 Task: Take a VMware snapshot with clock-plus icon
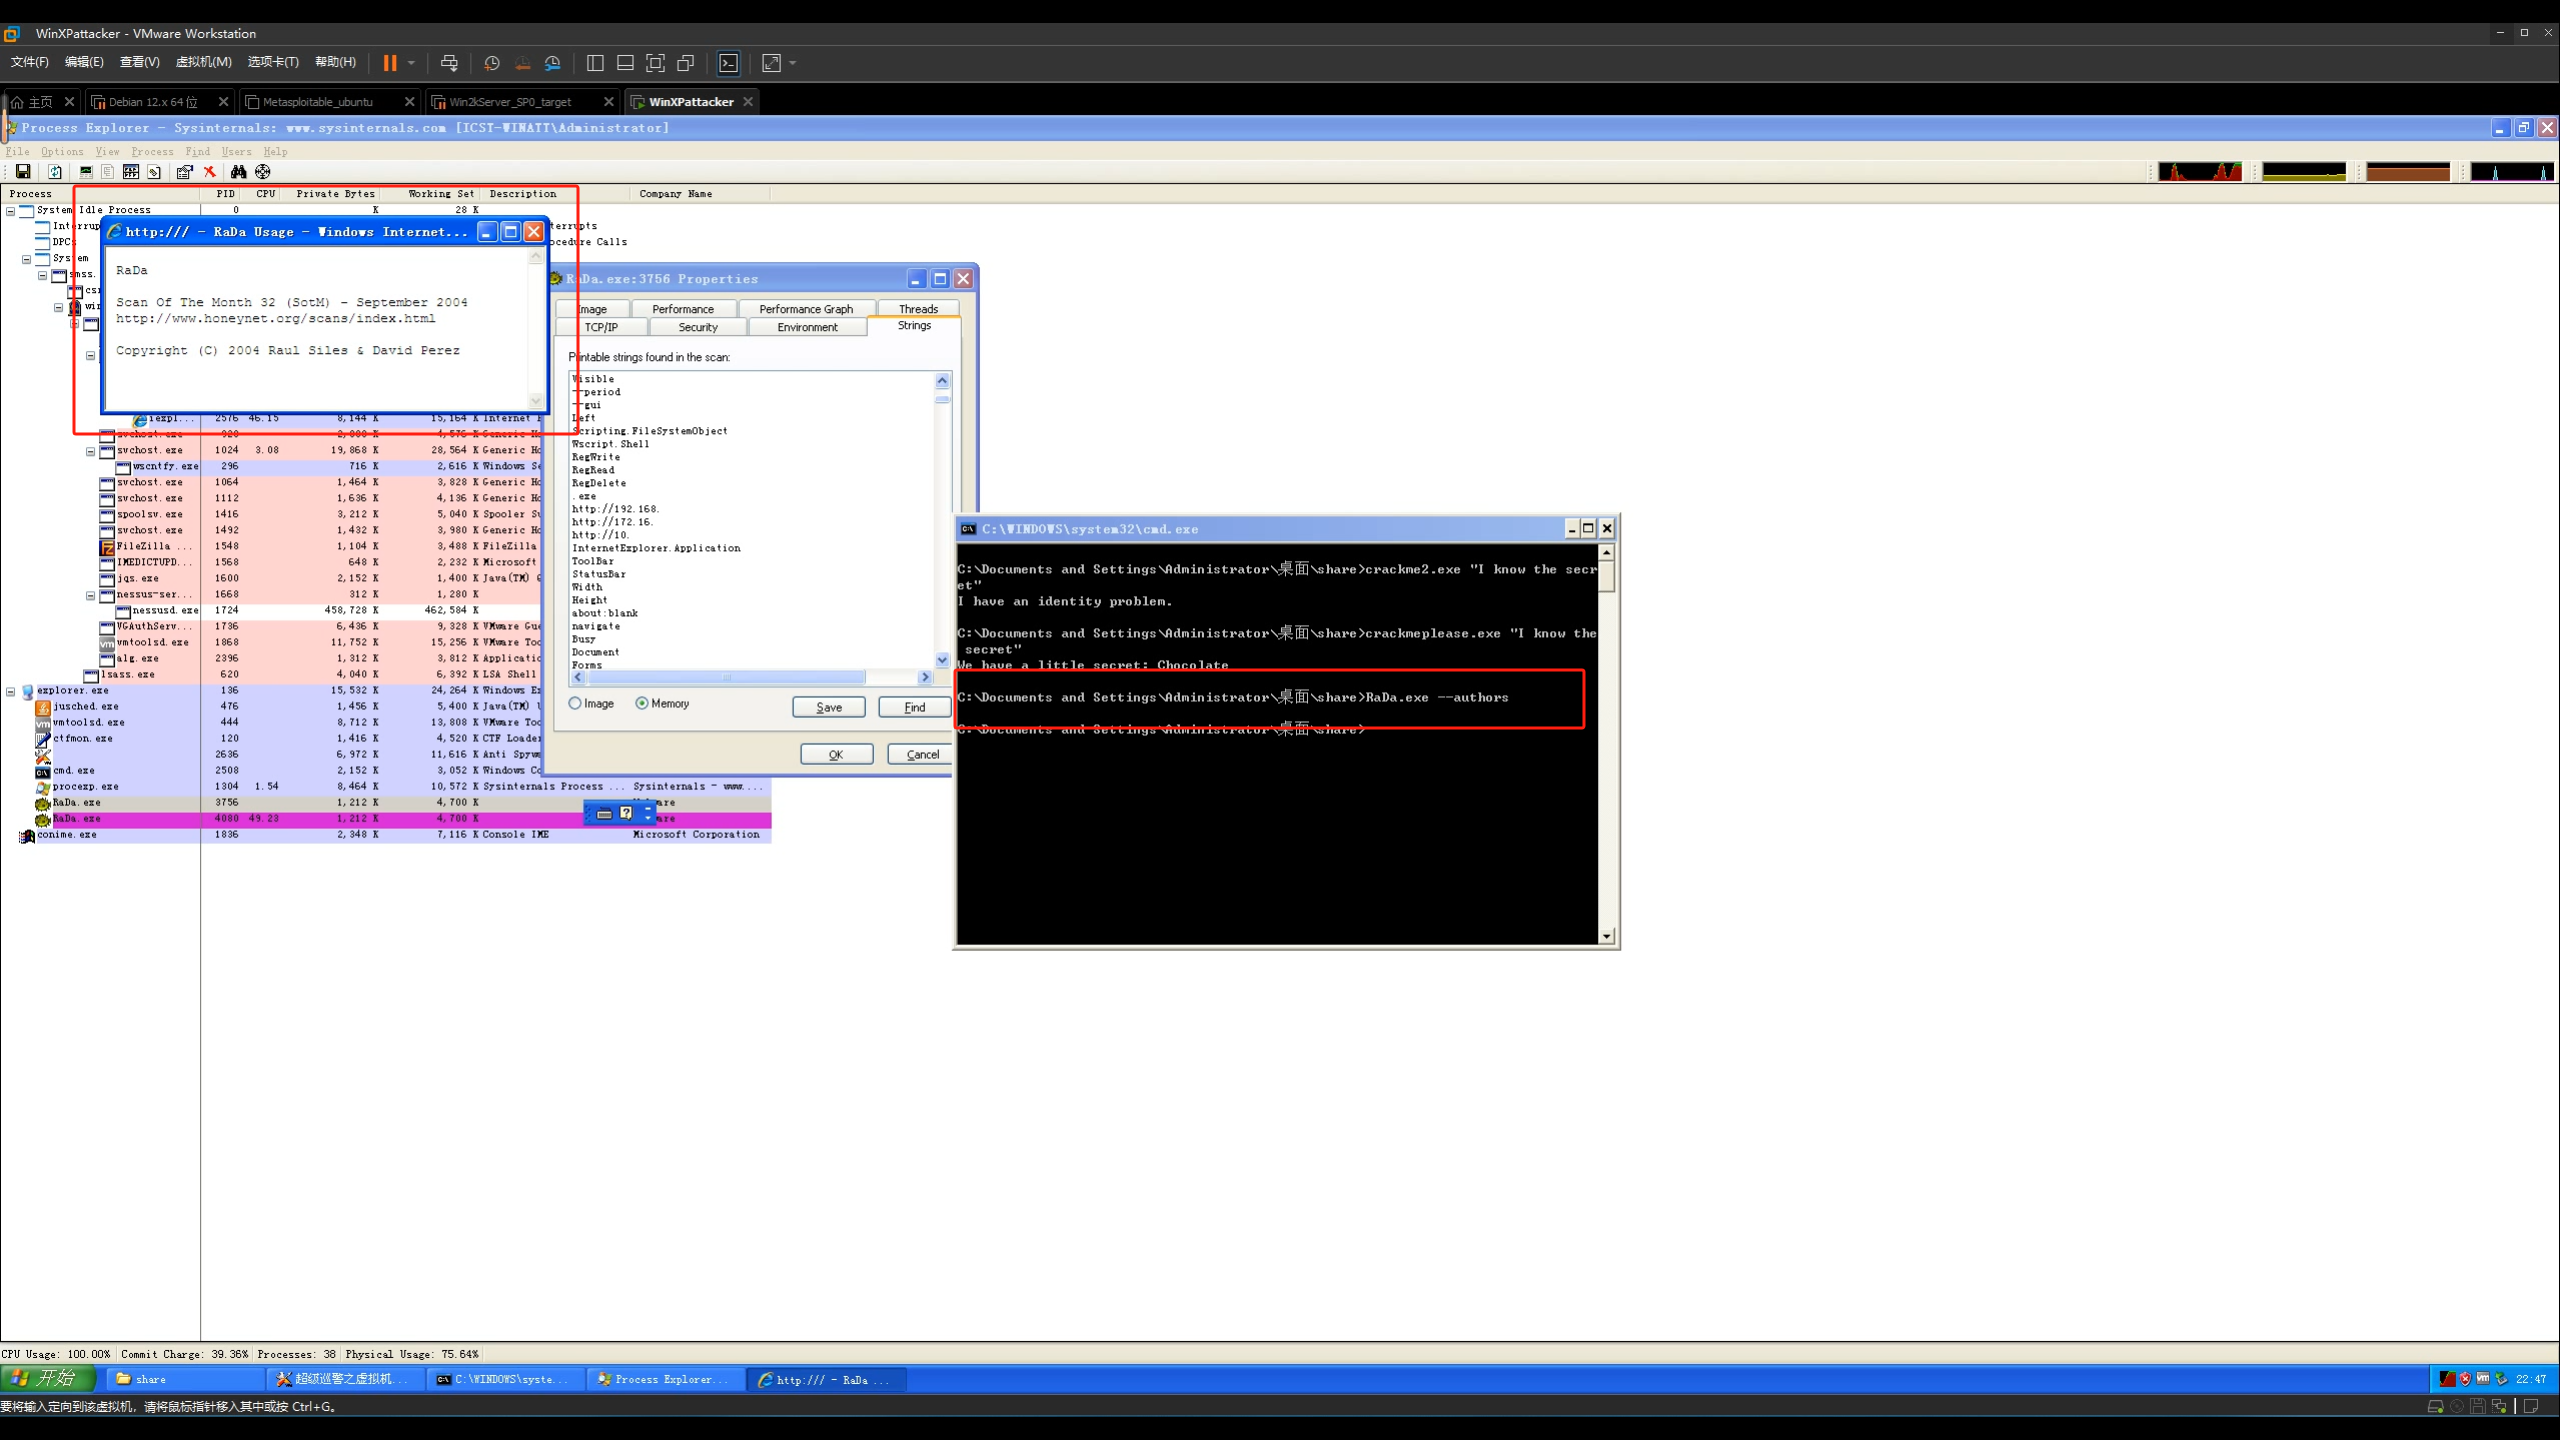pos(491,63)
